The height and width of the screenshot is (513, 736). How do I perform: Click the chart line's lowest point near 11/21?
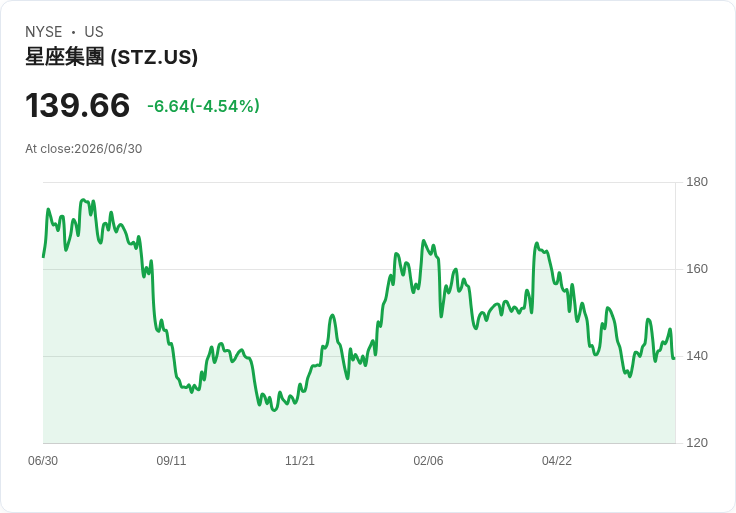275,410
